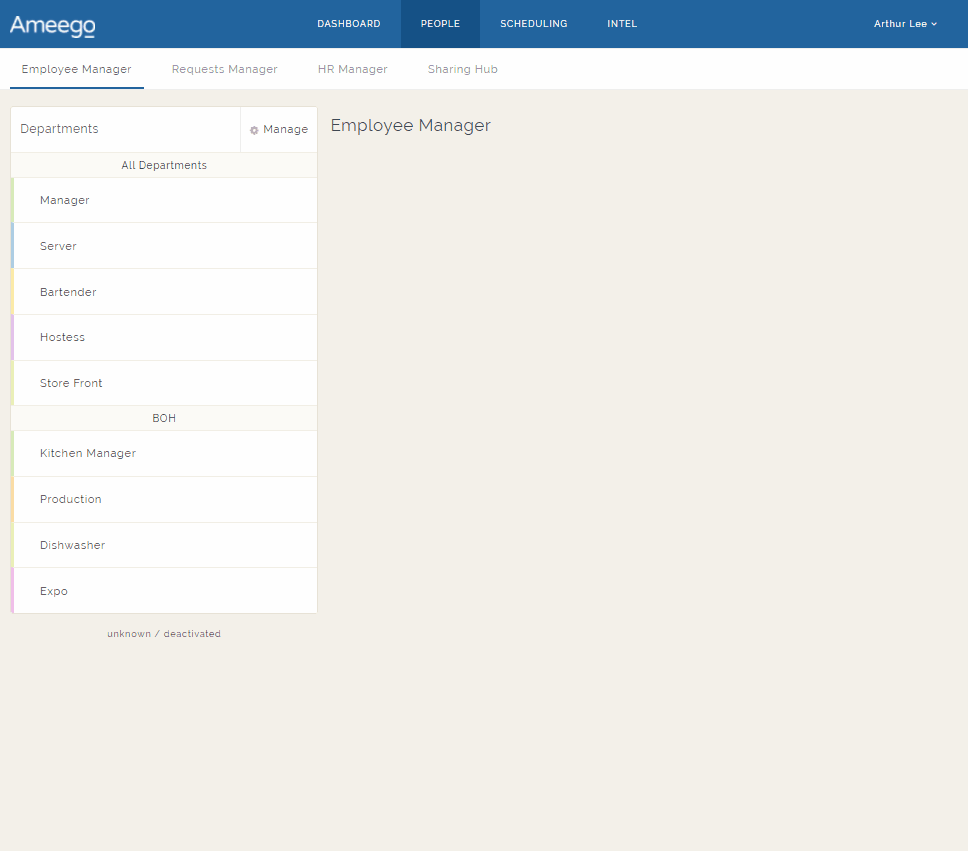
Task: Open the Sharing Hub tab
Action: click(x=462, y=69)
